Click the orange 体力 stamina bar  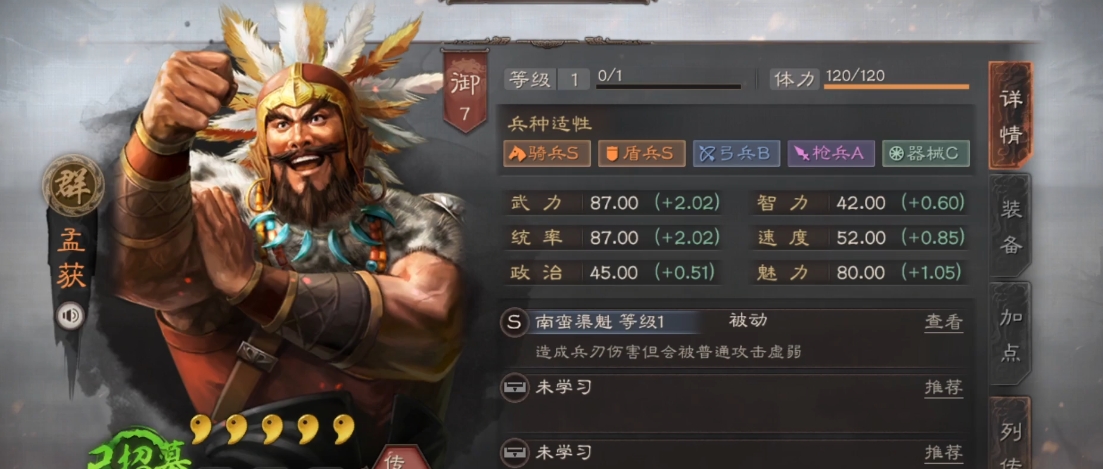pos(896,87)
